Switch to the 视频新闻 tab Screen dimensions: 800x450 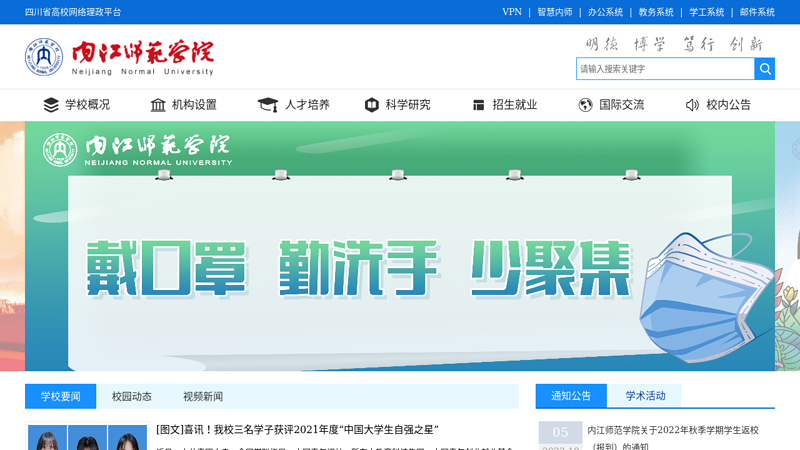coord(203,396)
